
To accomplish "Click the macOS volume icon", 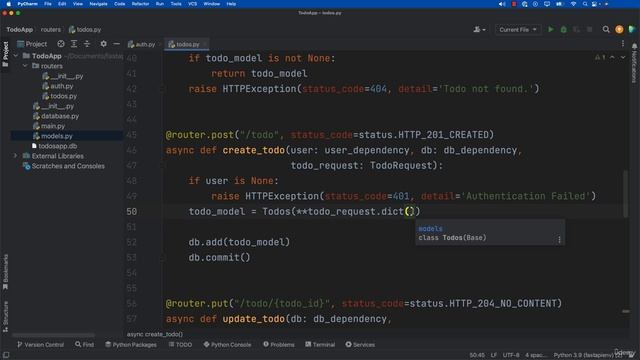I will (x=502, y=4).
